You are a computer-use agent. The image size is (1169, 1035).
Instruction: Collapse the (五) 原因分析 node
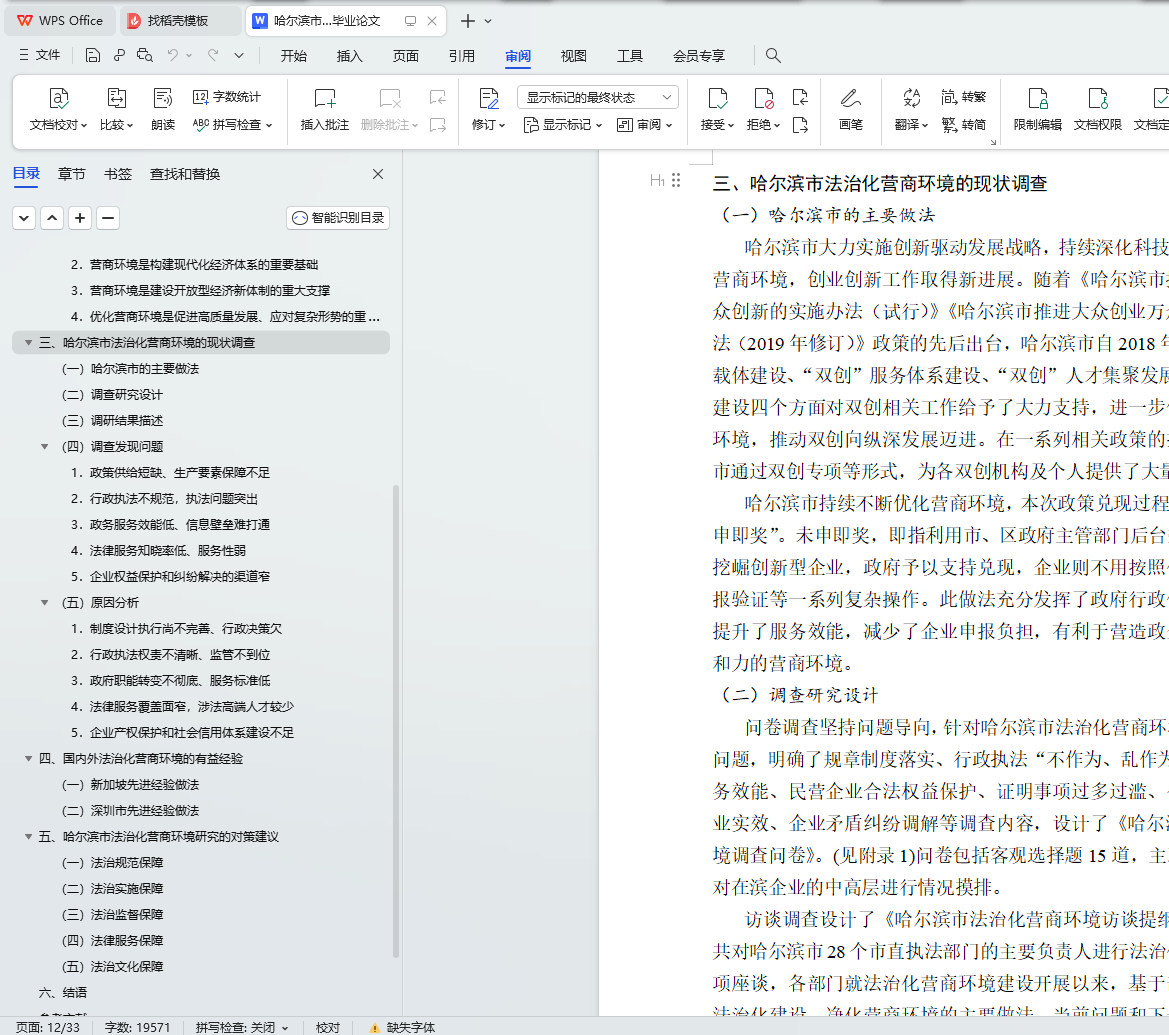pos(45,603)
